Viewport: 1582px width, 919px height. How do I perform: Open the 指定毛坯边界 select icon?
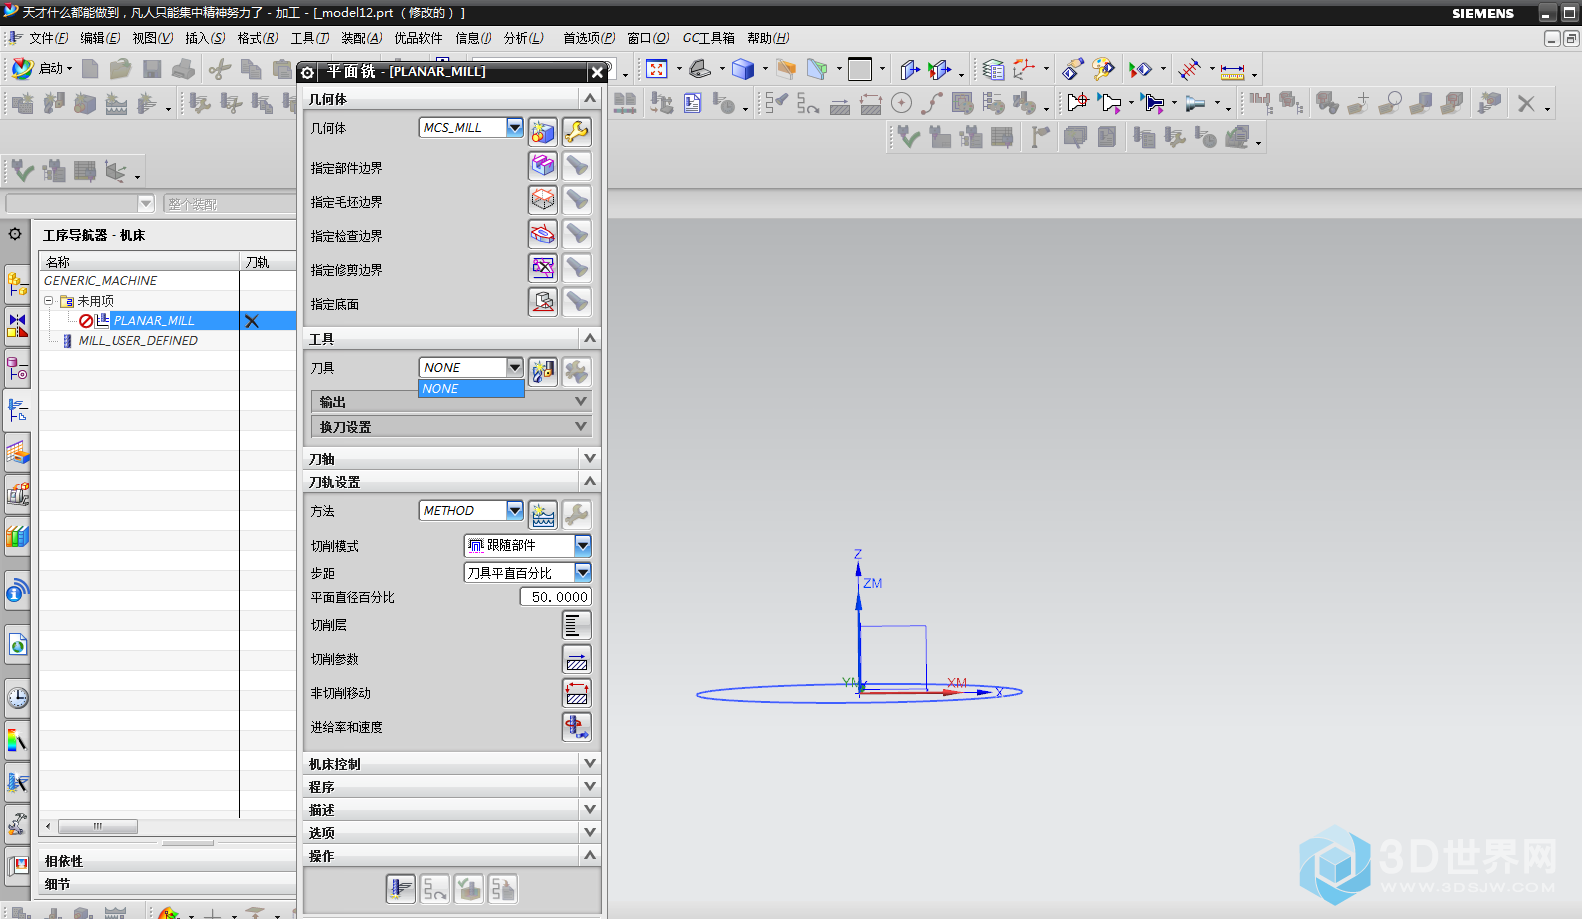tap(543, 200)
